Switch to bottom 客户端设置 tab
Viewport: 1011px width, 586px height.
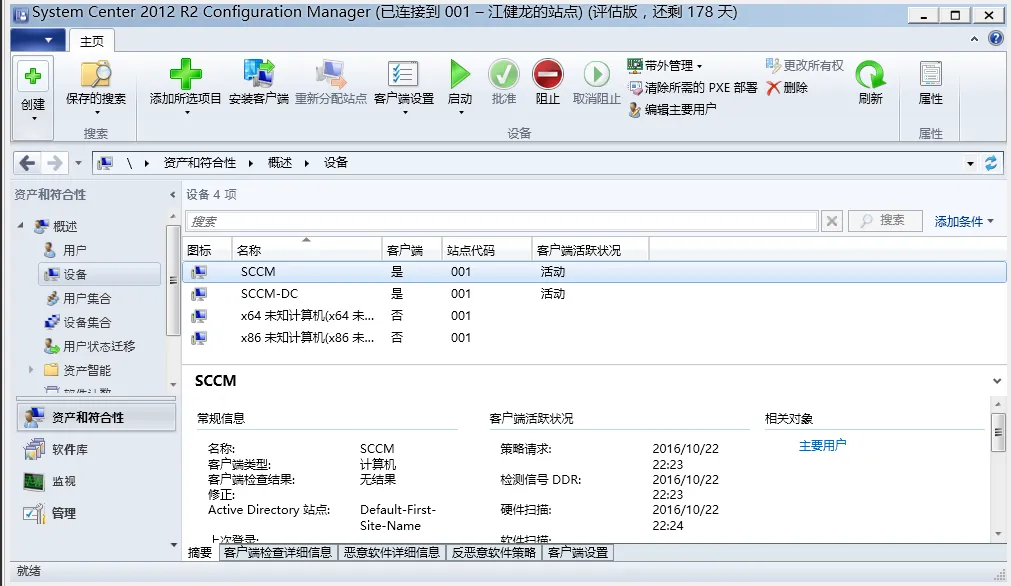coord(578,552)
